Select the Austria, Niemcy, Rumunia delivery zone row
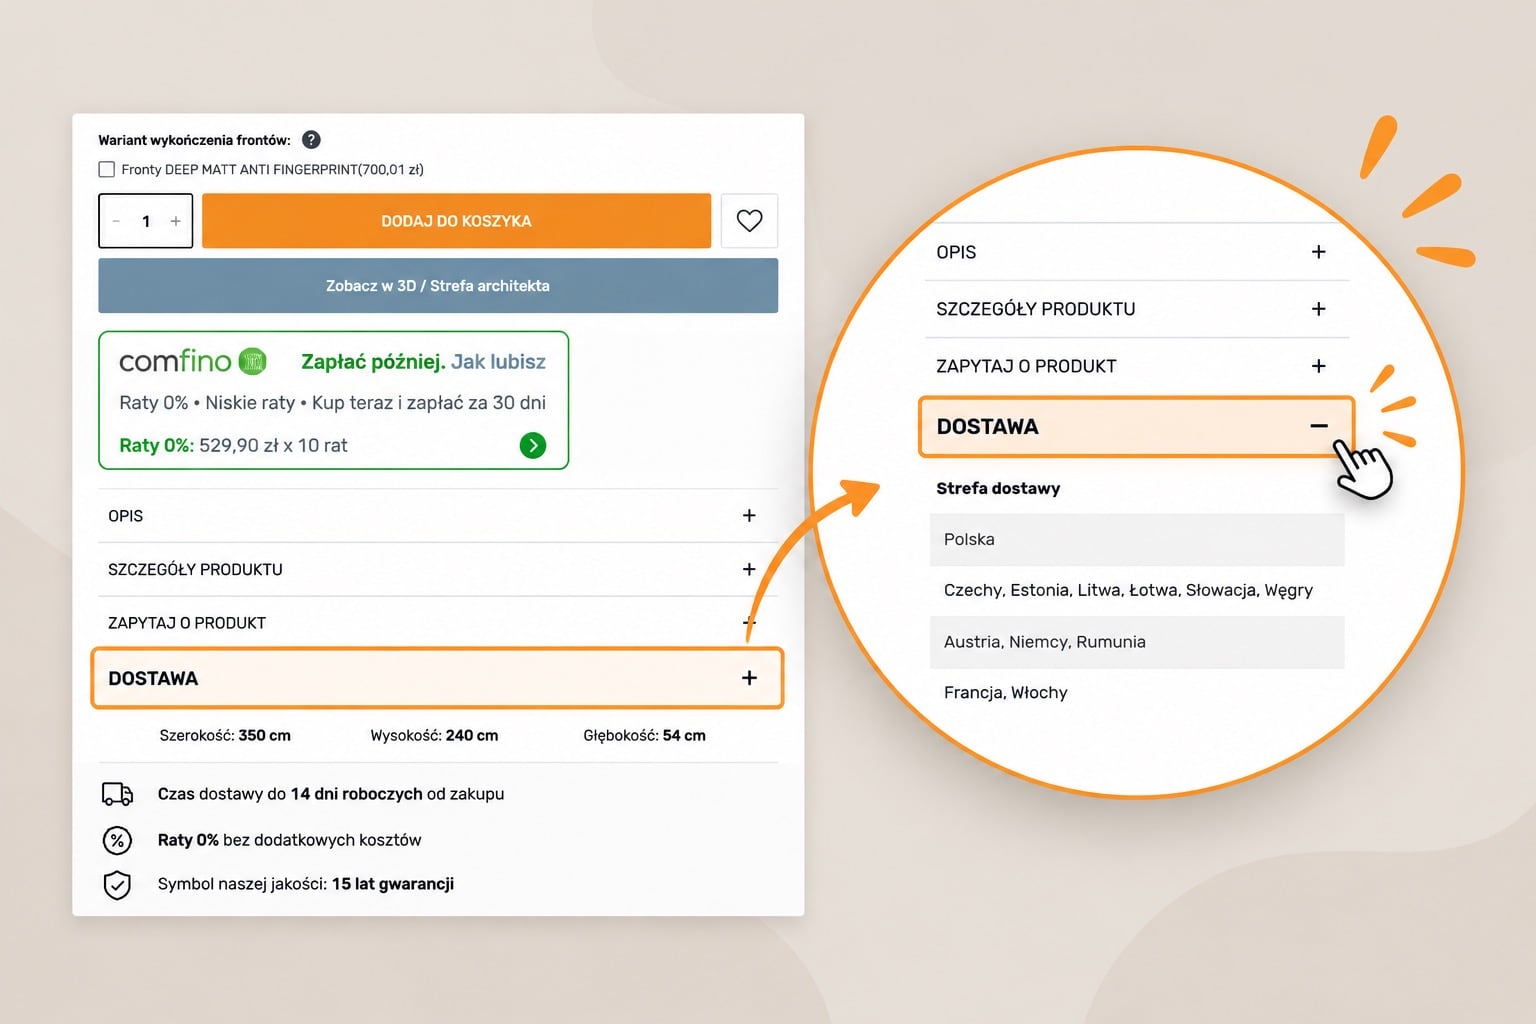This screenshot has width=1536, height=1024. click(x=1137, y=642)
